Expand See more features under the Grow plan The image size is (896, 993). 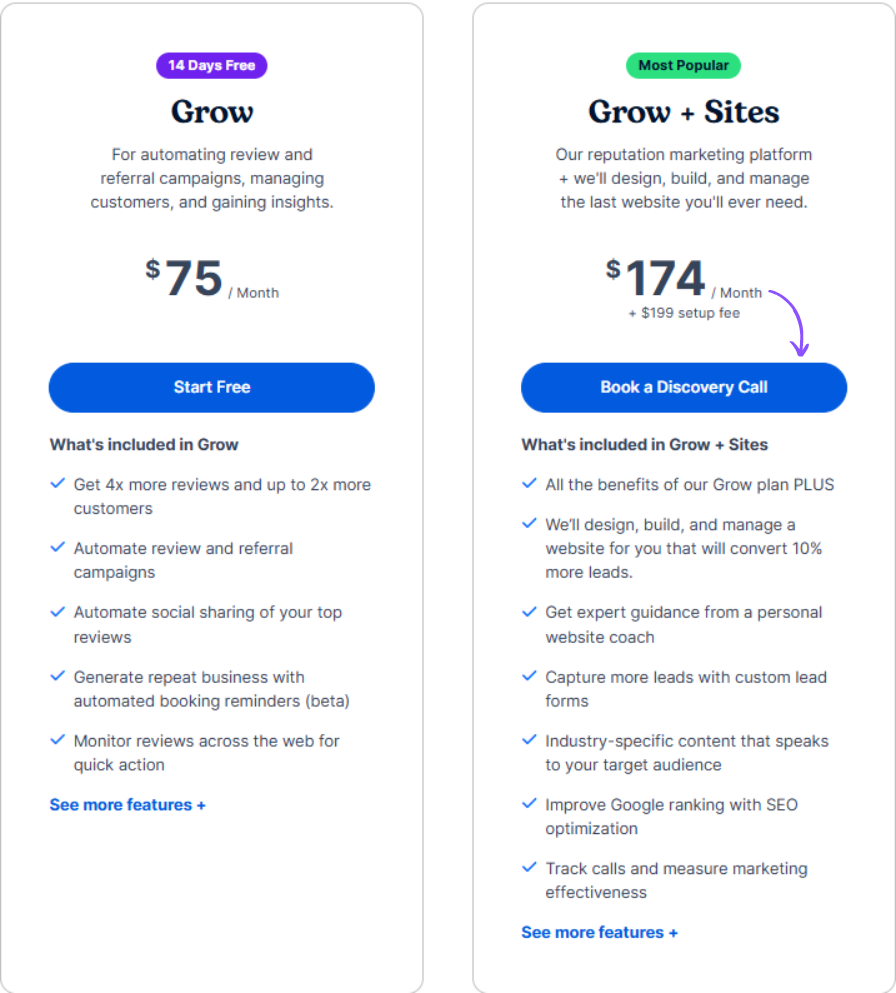(127, 804)
